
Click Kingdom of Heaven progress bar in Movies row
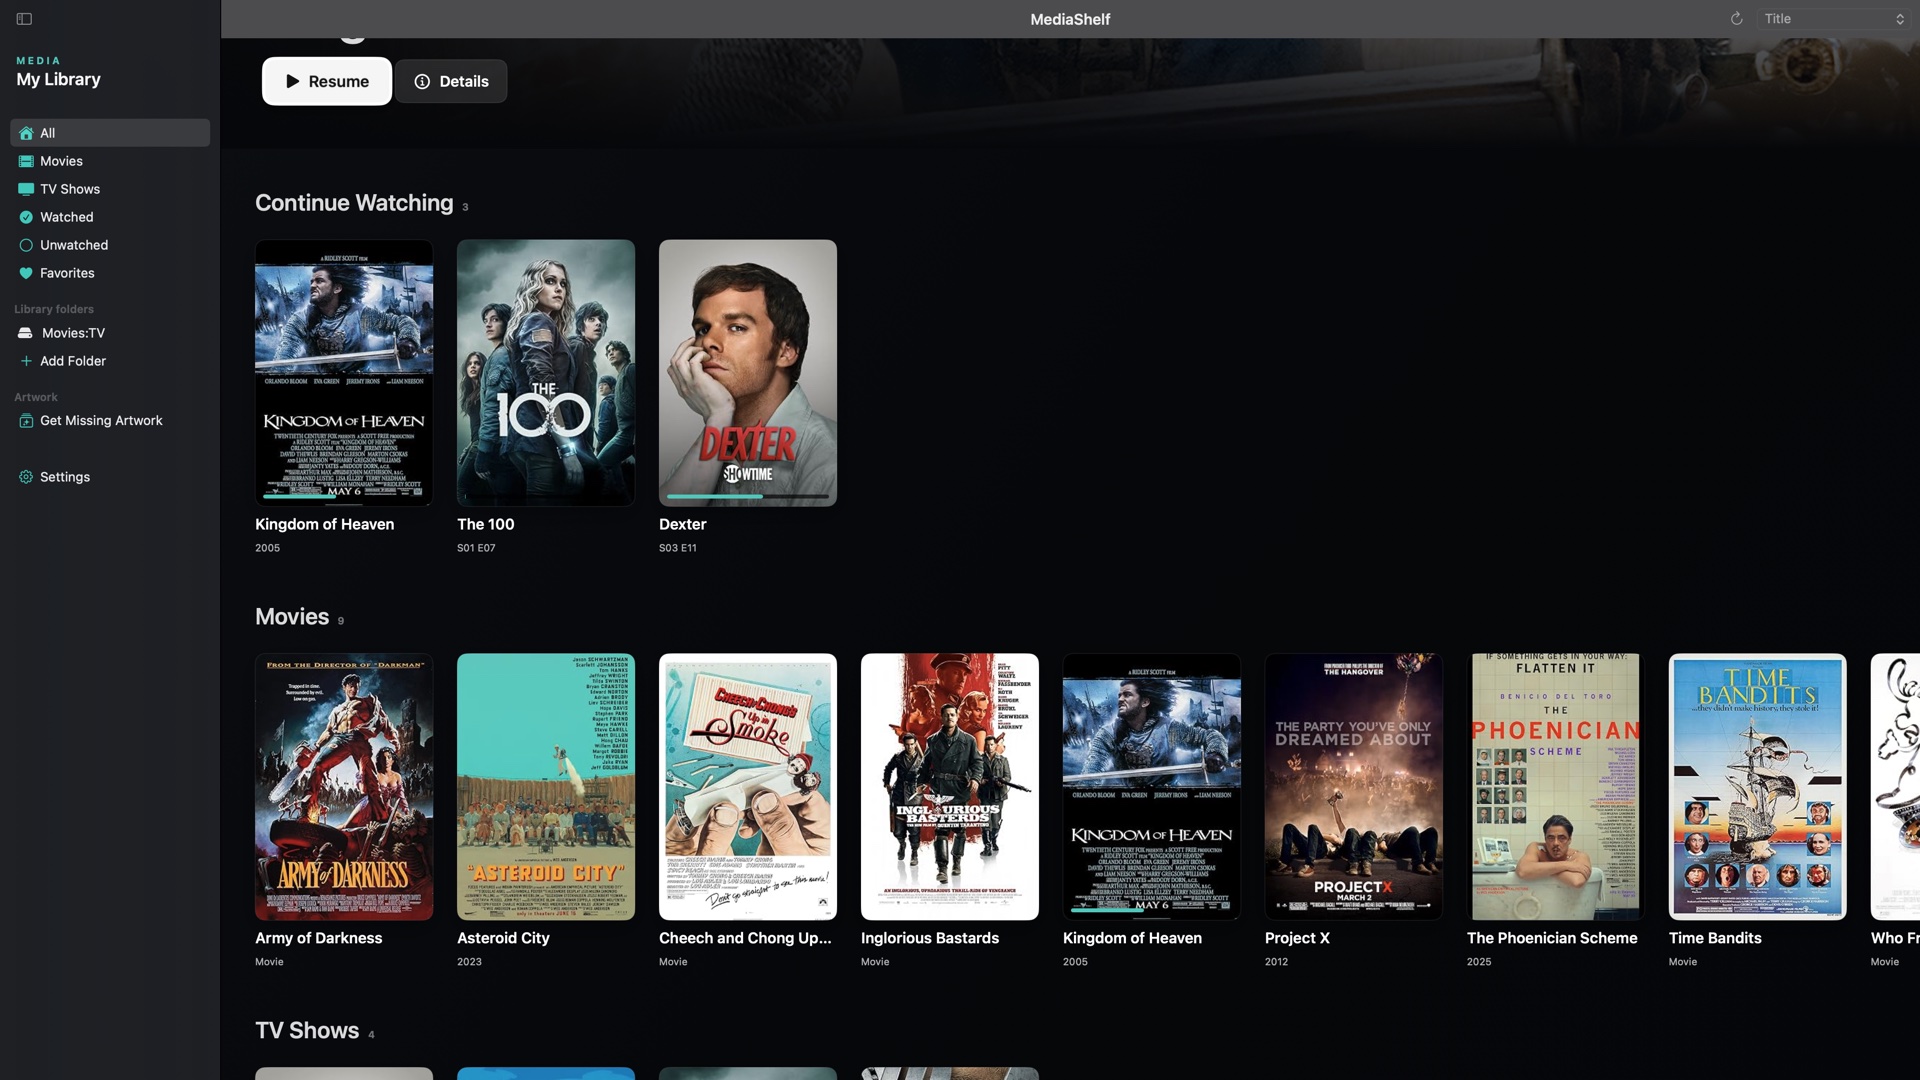1152,910
